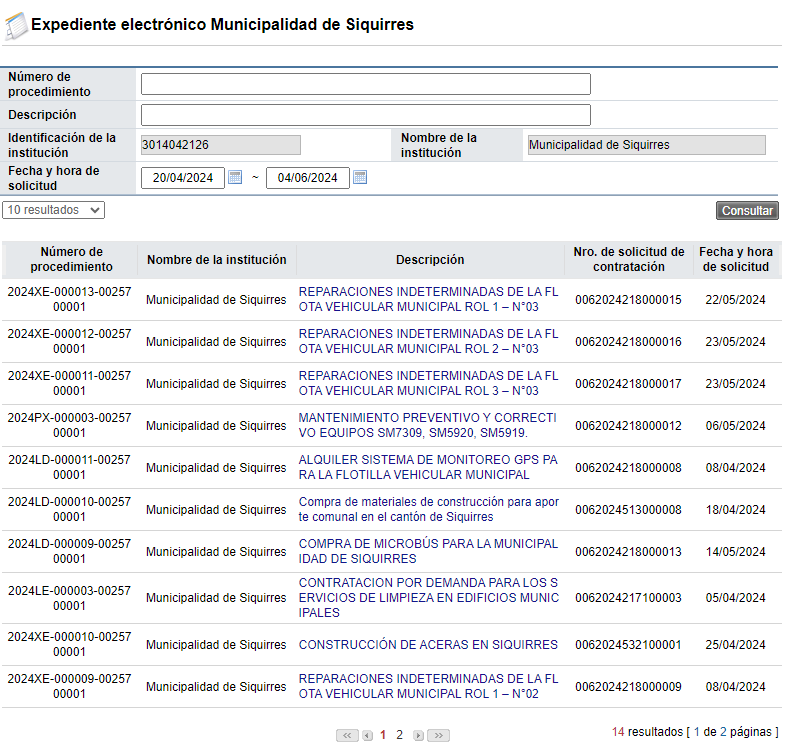This screenshot has width=786, height=750.
Task: Click the Consultar button
Action: click(747, 211)
